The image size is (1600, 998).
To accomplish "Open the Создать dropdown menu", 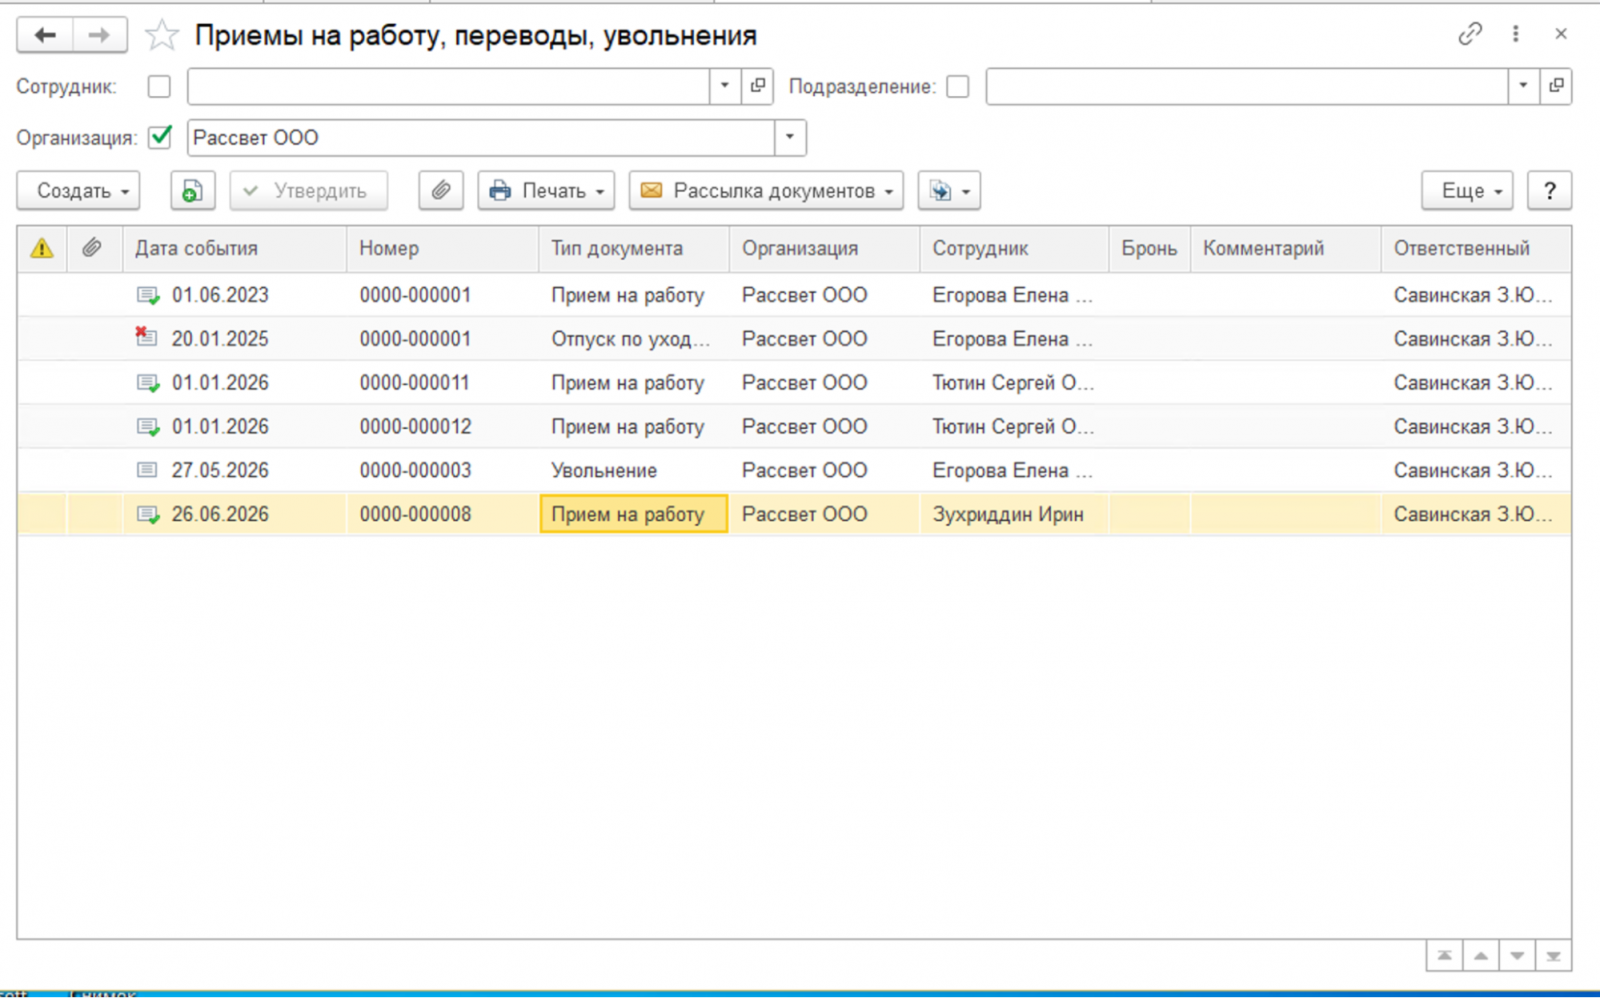I will point(79,191).
